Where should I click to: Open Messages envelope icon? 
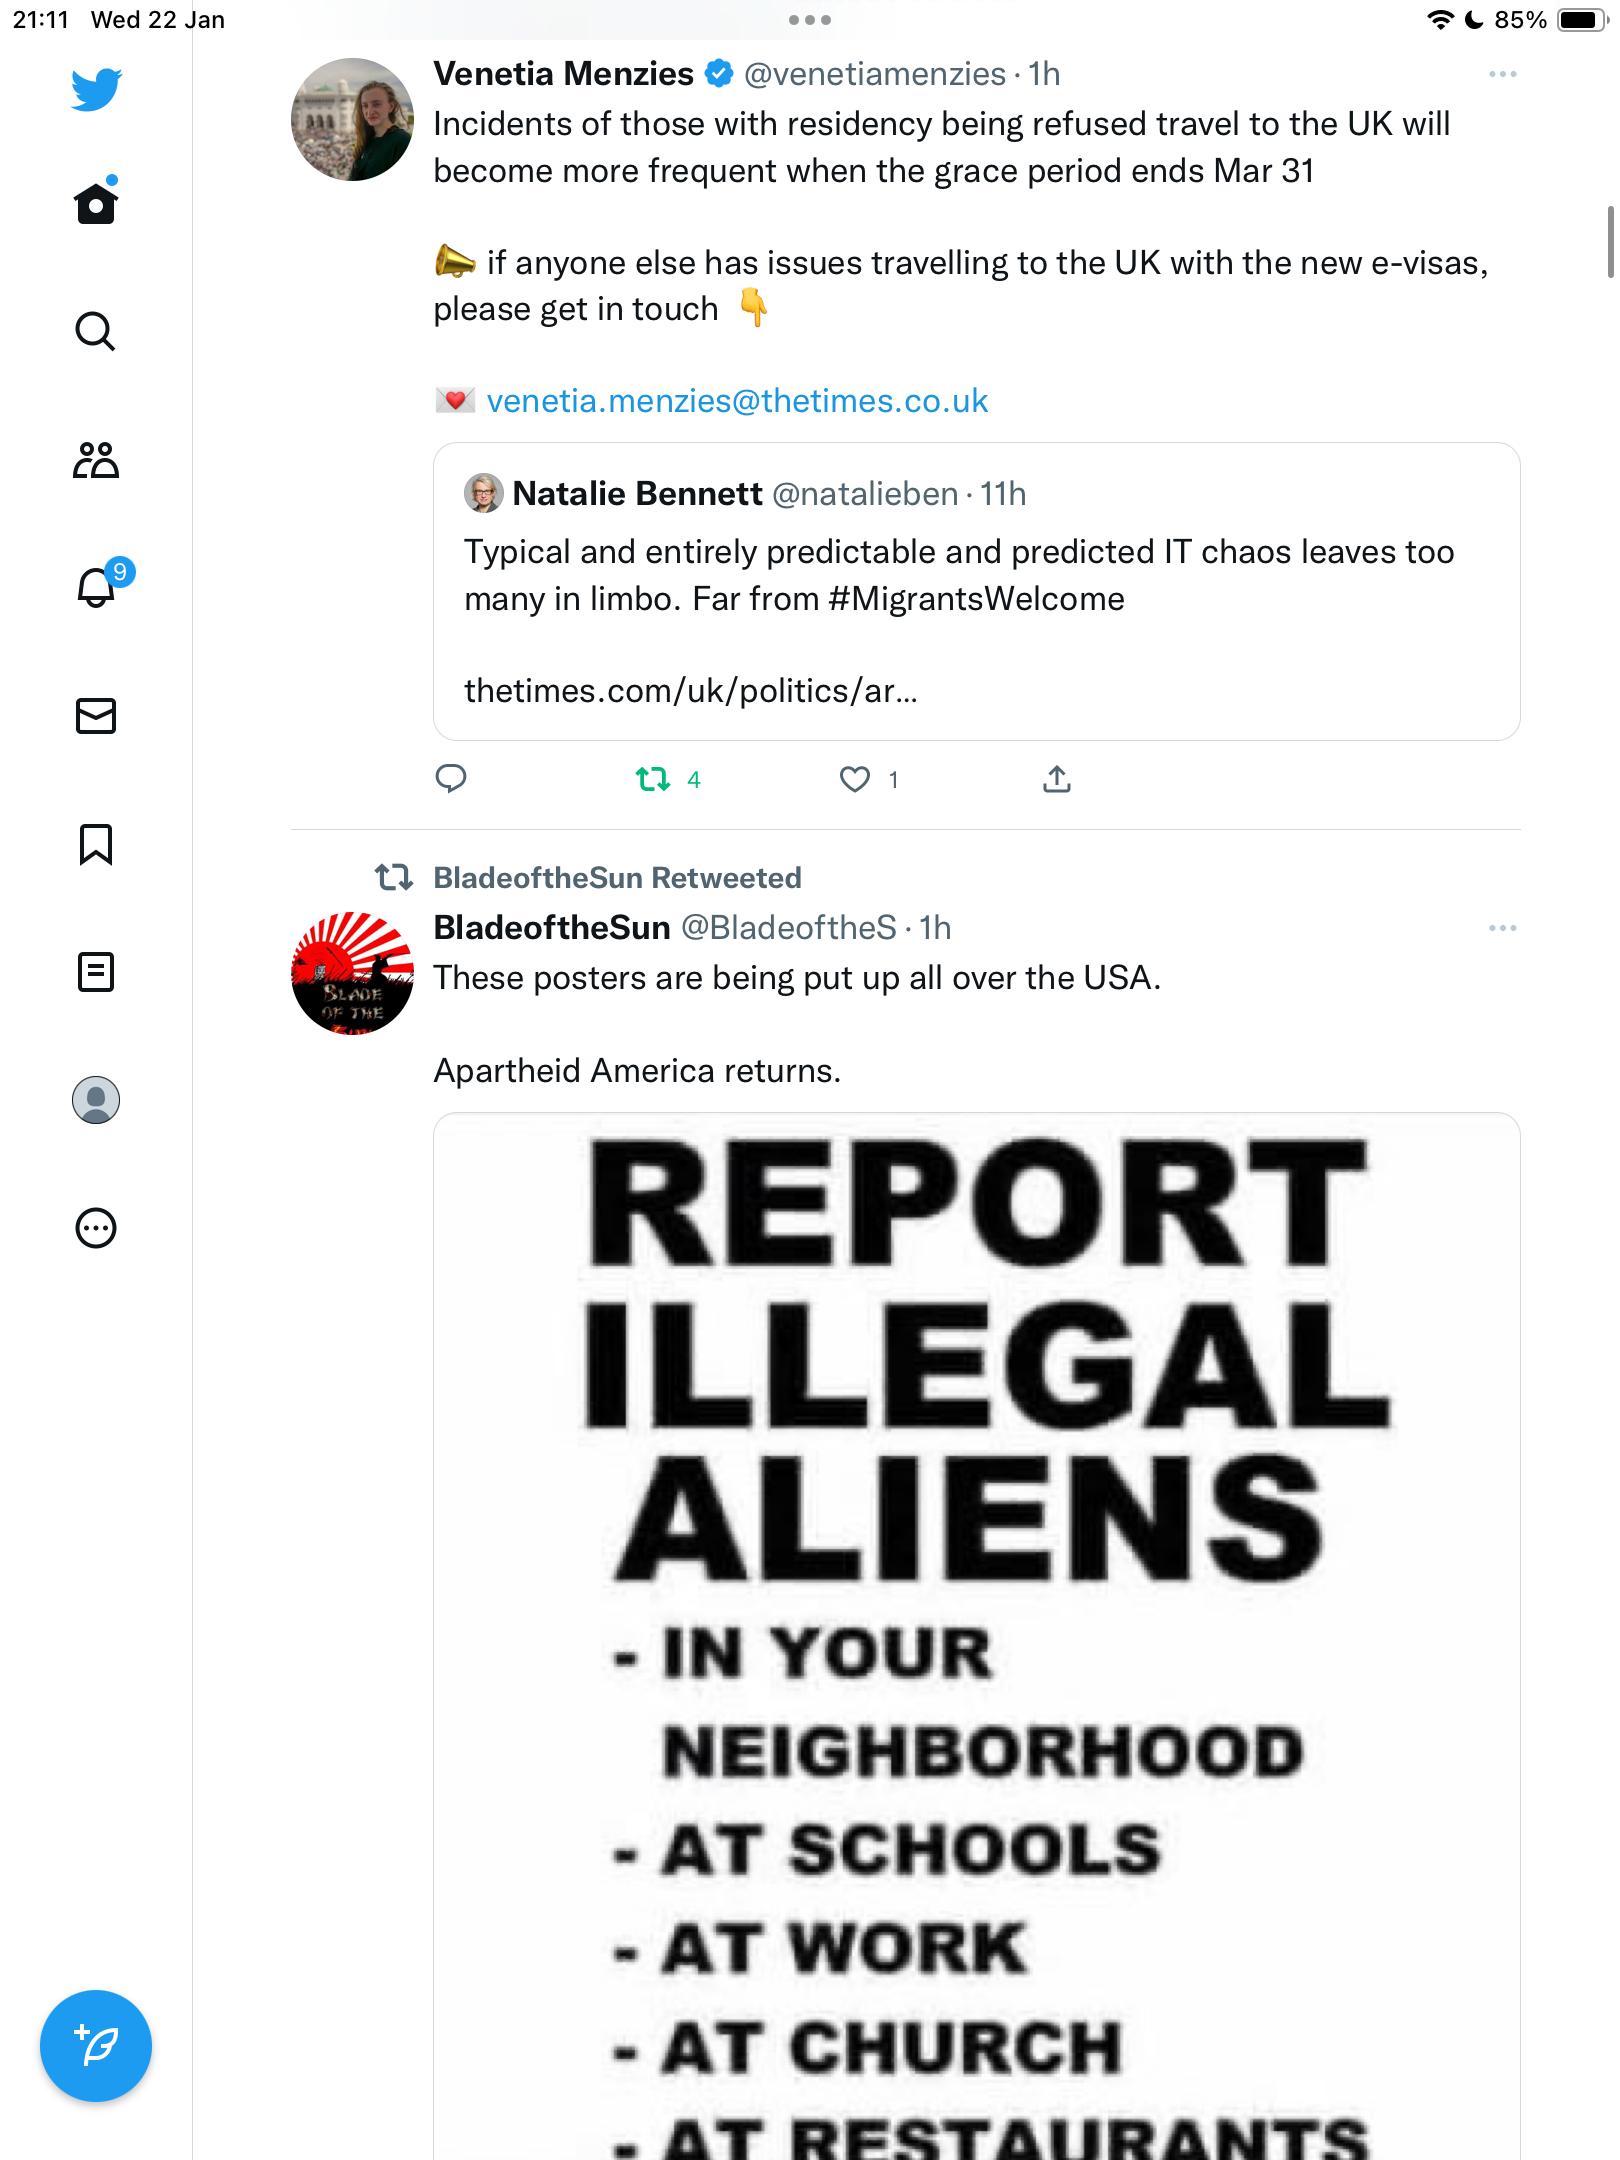[x=96, y=716]
